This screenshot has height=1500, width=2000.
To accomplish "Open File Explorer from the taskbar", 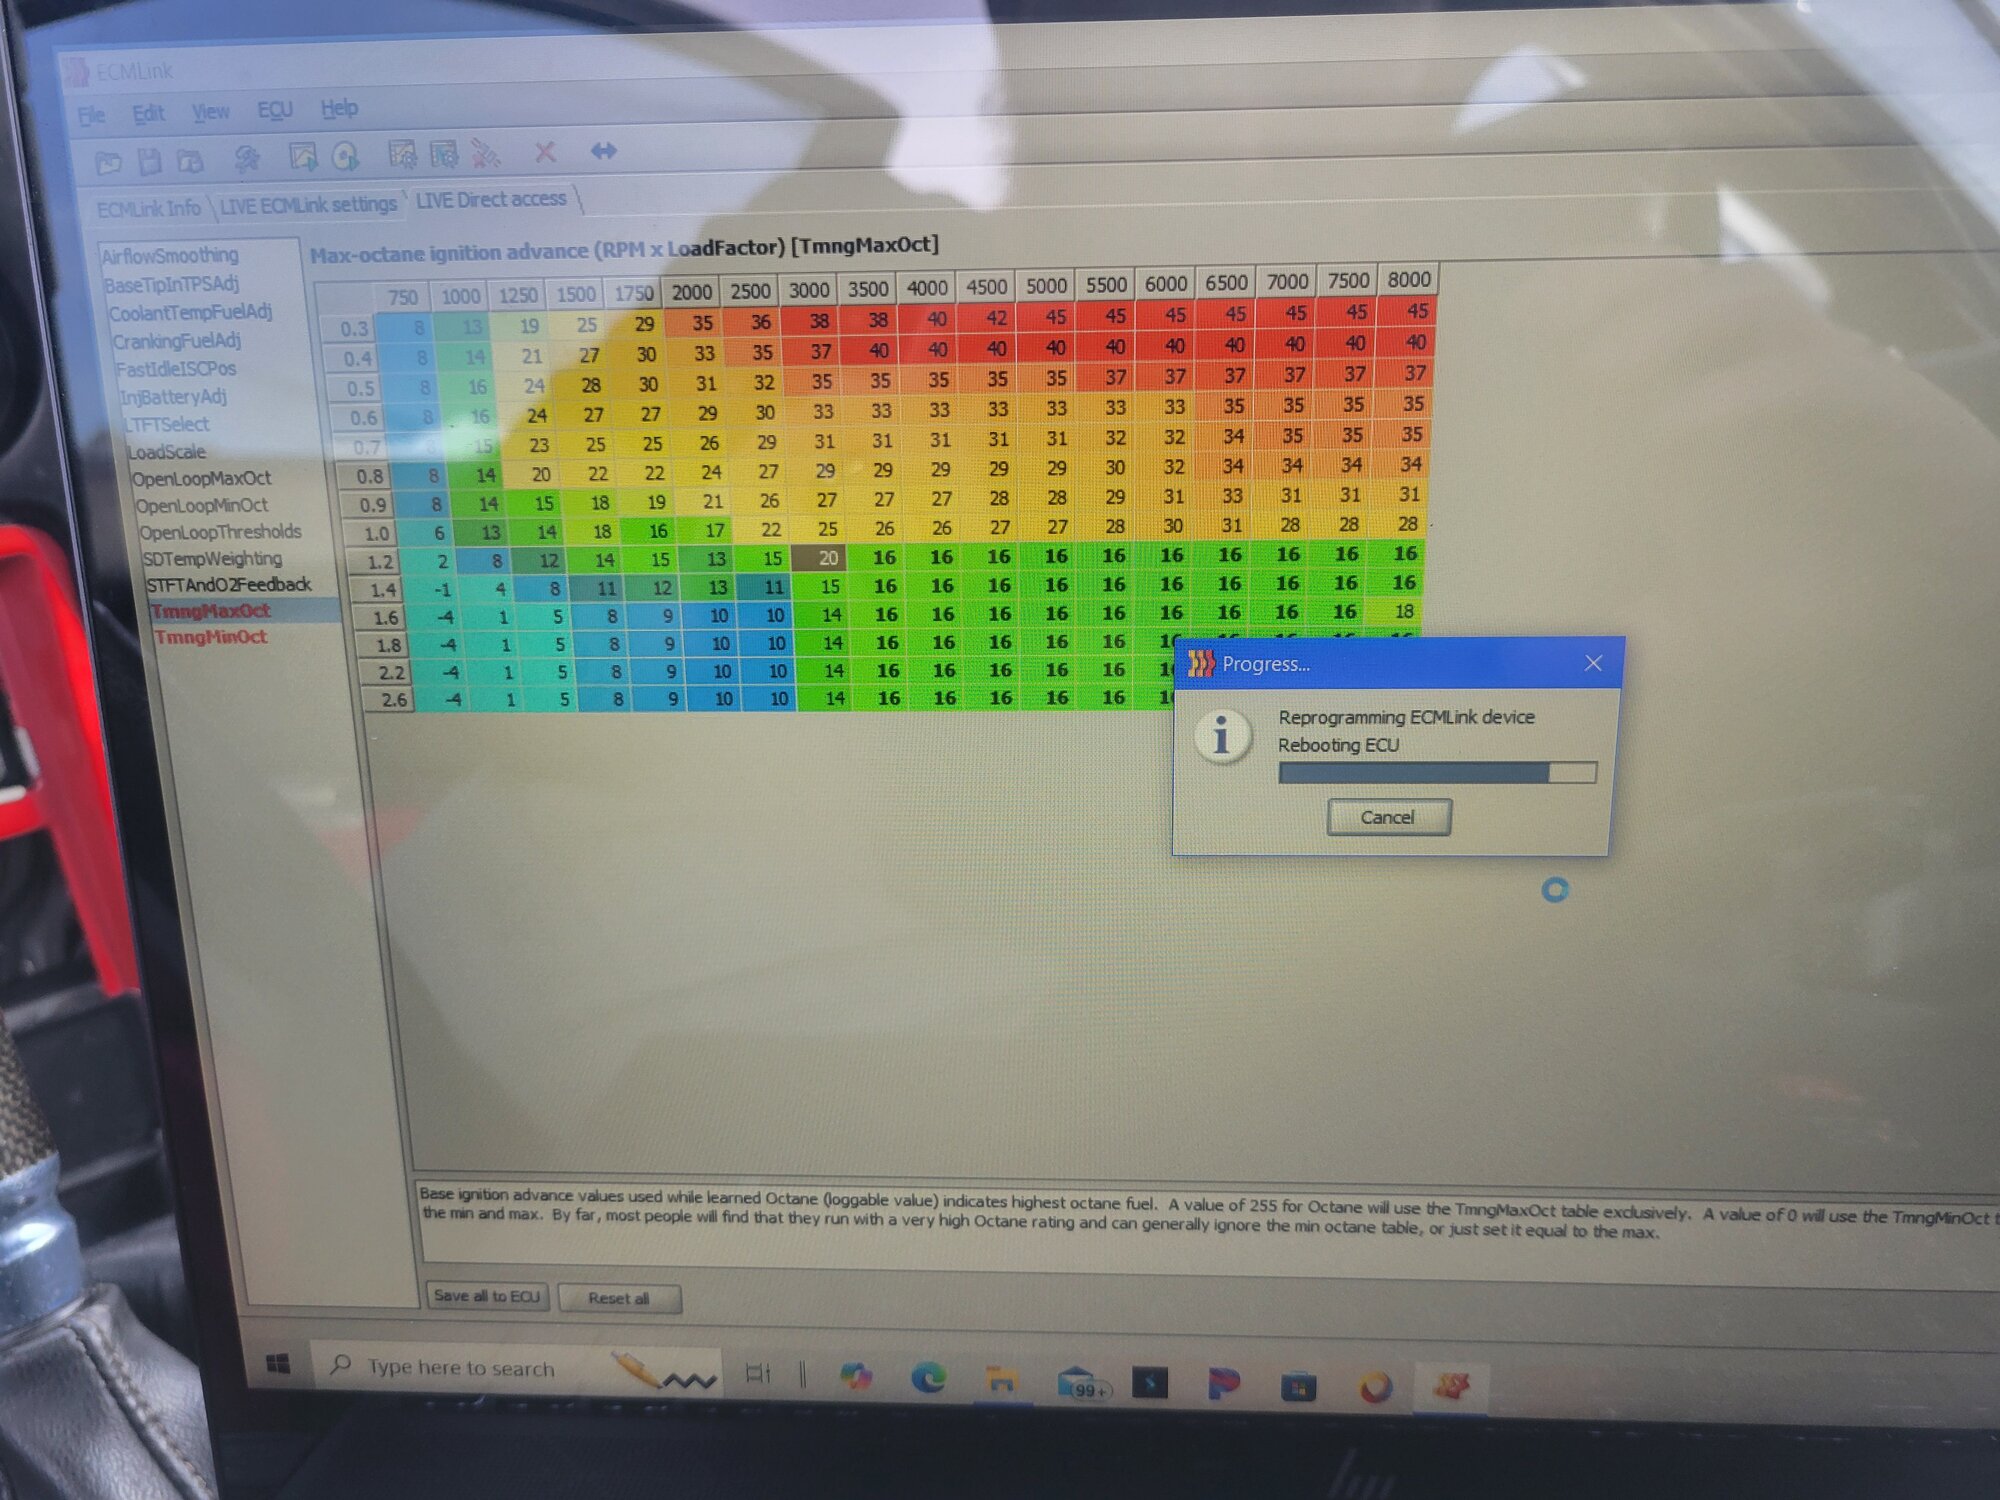I will [1001, 1381].
